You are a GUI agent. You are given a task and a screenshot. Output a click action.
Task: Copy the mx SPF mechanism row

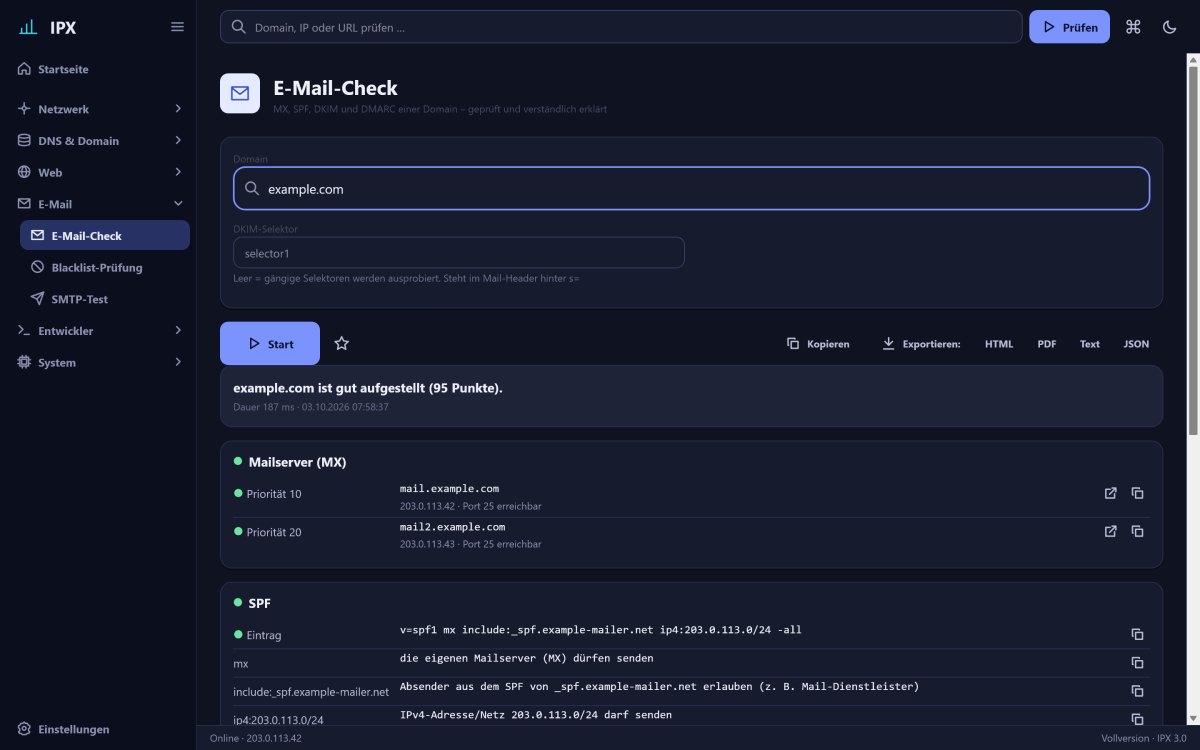pyautogui.click(x=1137, y=662)
